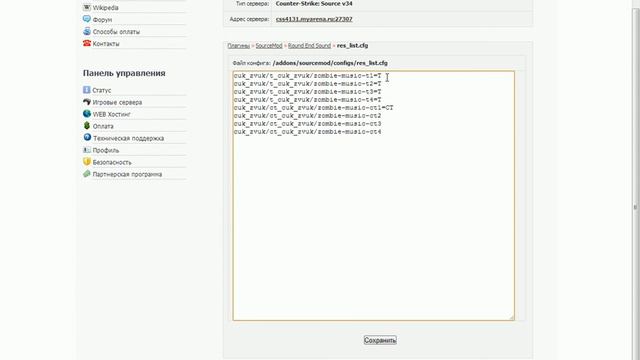Open the Форум link
Viewport: 640px width, 360px height.
pyautogui.click(x=102, y=20)
